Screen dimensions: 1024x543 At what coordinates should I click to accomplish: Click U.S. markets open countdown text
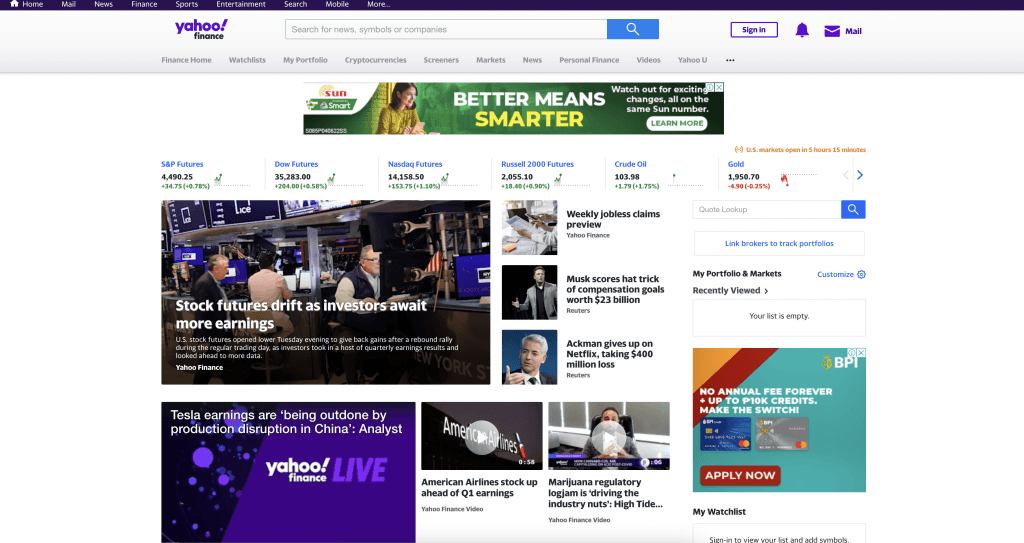pos(806,150)
